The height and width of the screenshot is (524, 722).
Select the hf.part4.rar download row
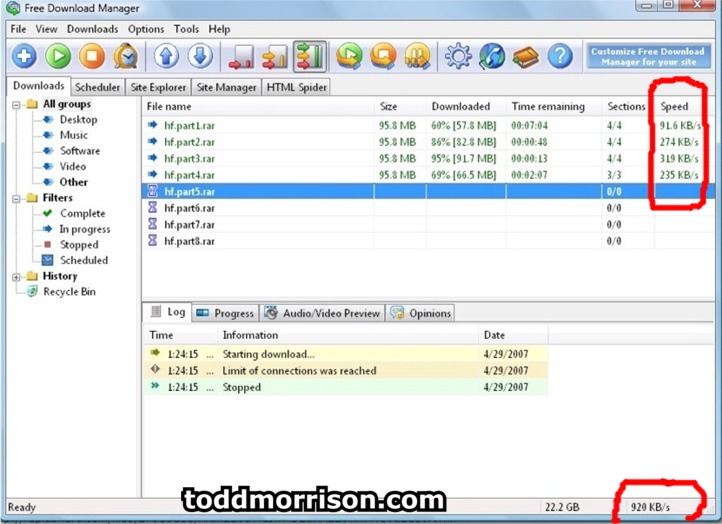(428, 175)
